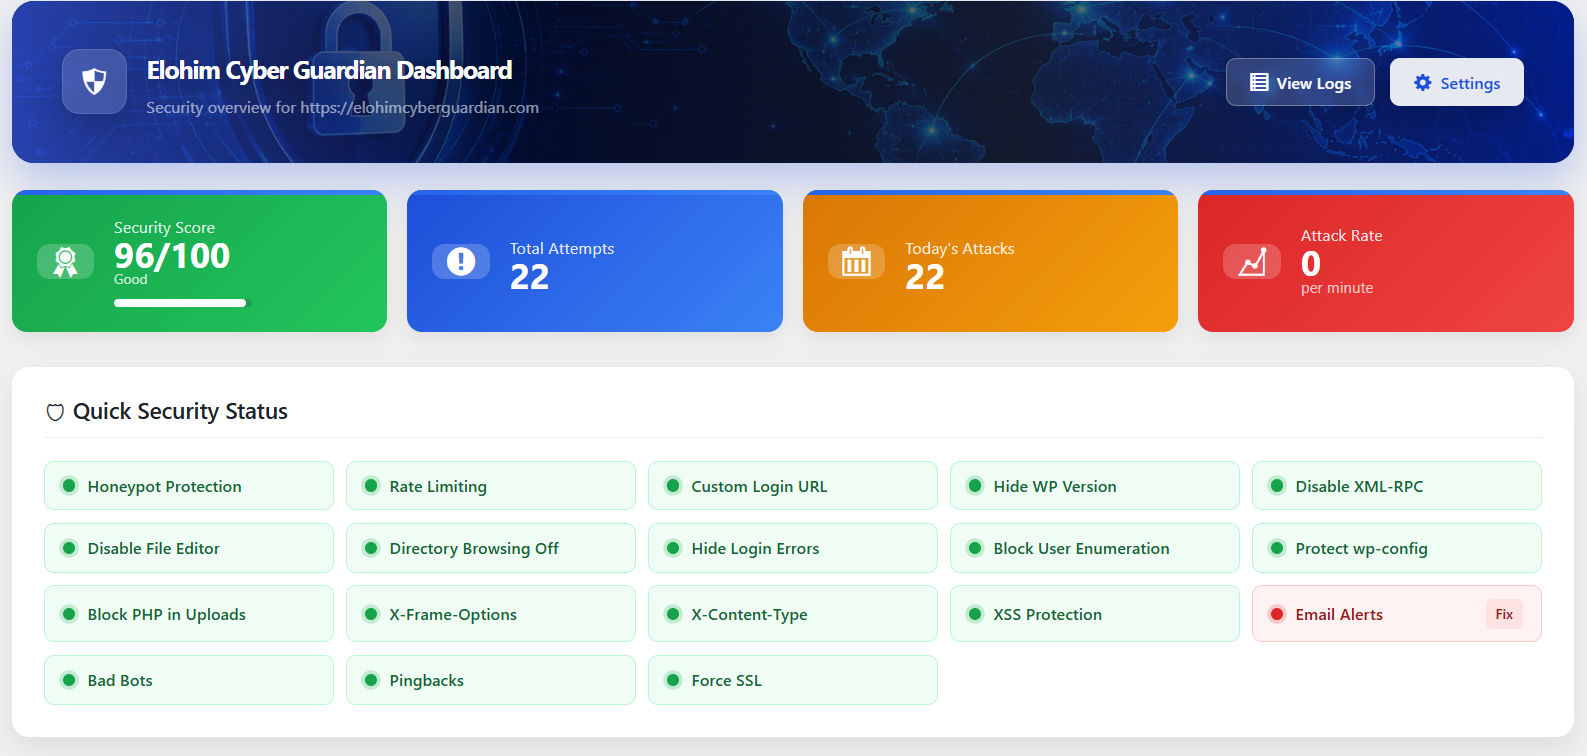Select the Rate Limiting status item

point(491,486)
